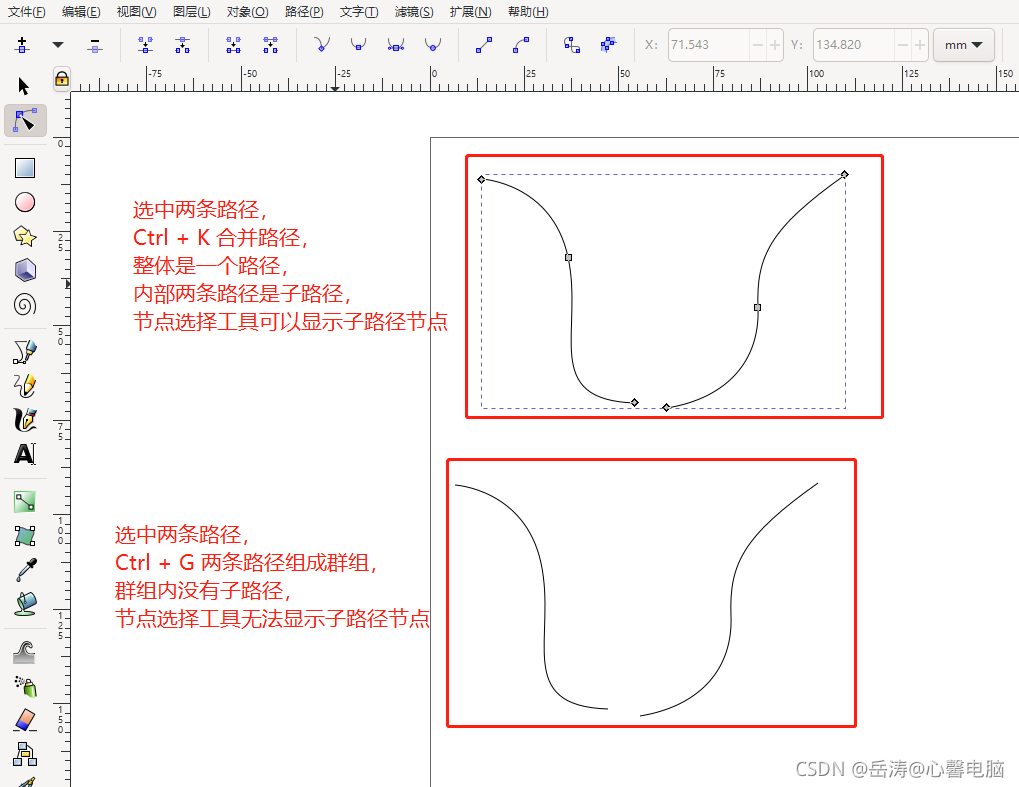
Task: Break path at selected nodes
Action: [183, 45]
